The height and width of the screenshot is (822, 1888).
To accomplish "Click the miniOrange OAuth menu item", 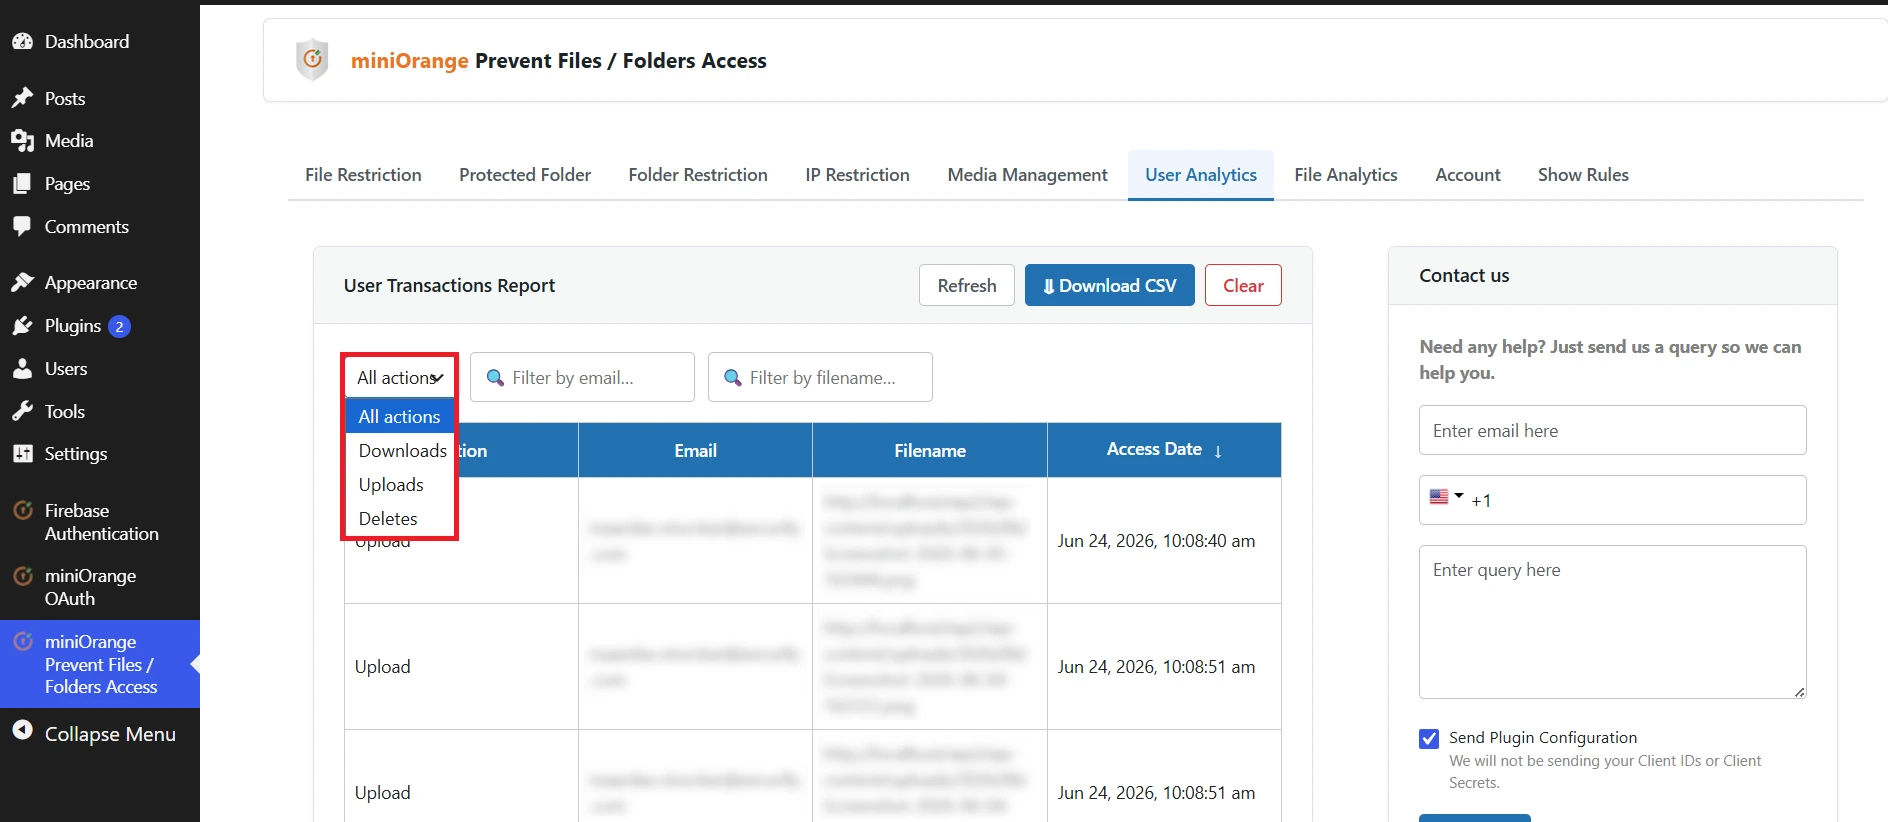I will click(x=100, y=587).
